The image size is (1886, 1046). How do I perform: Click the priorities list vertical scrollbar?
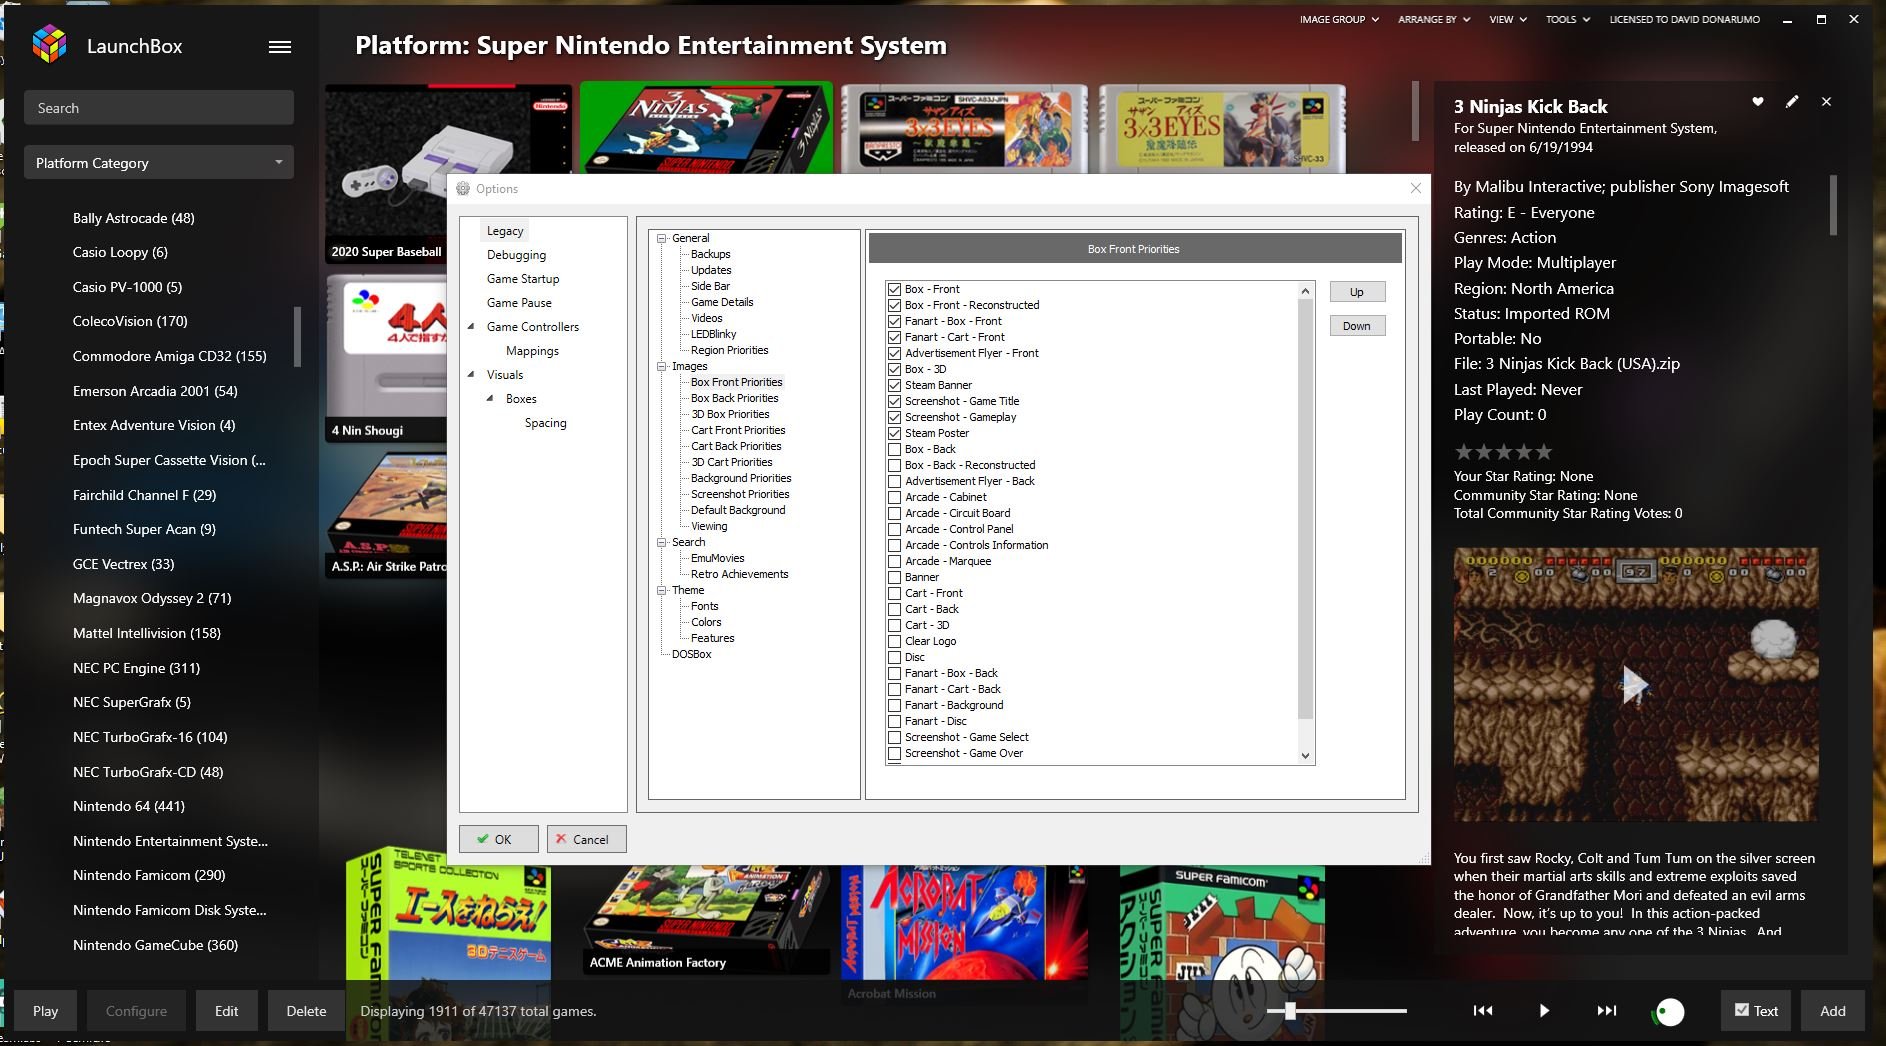pyautogui.click(x=1305, y=509)
